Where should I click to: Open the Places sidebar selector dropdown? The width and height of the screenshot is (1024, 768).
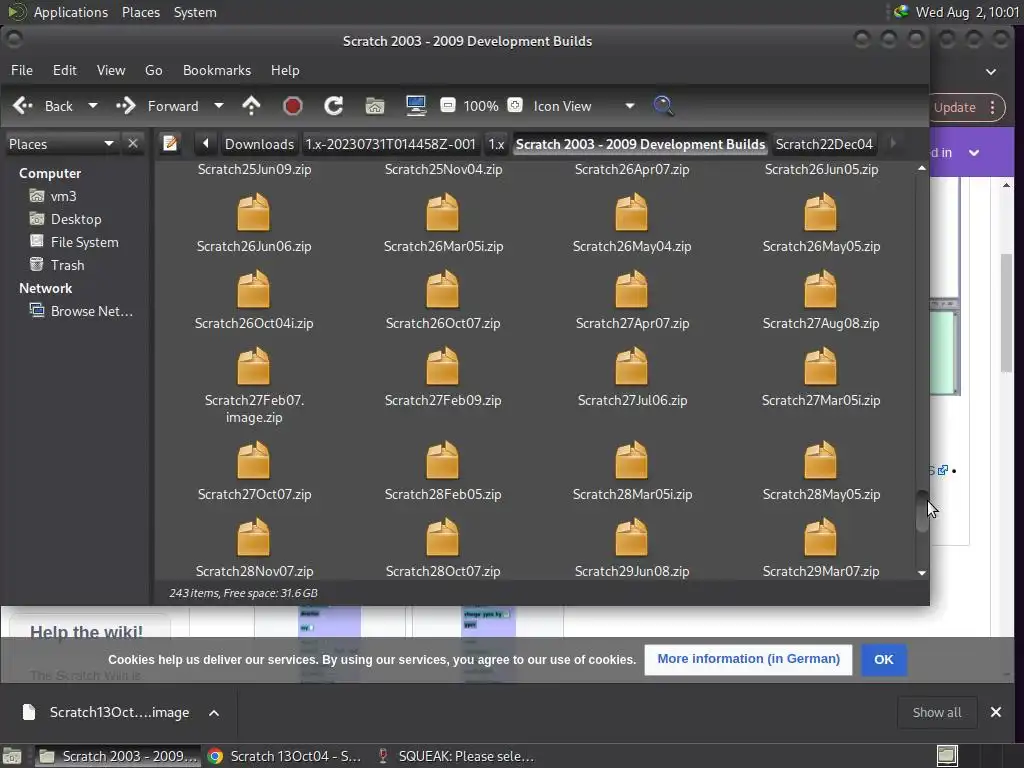61,144
